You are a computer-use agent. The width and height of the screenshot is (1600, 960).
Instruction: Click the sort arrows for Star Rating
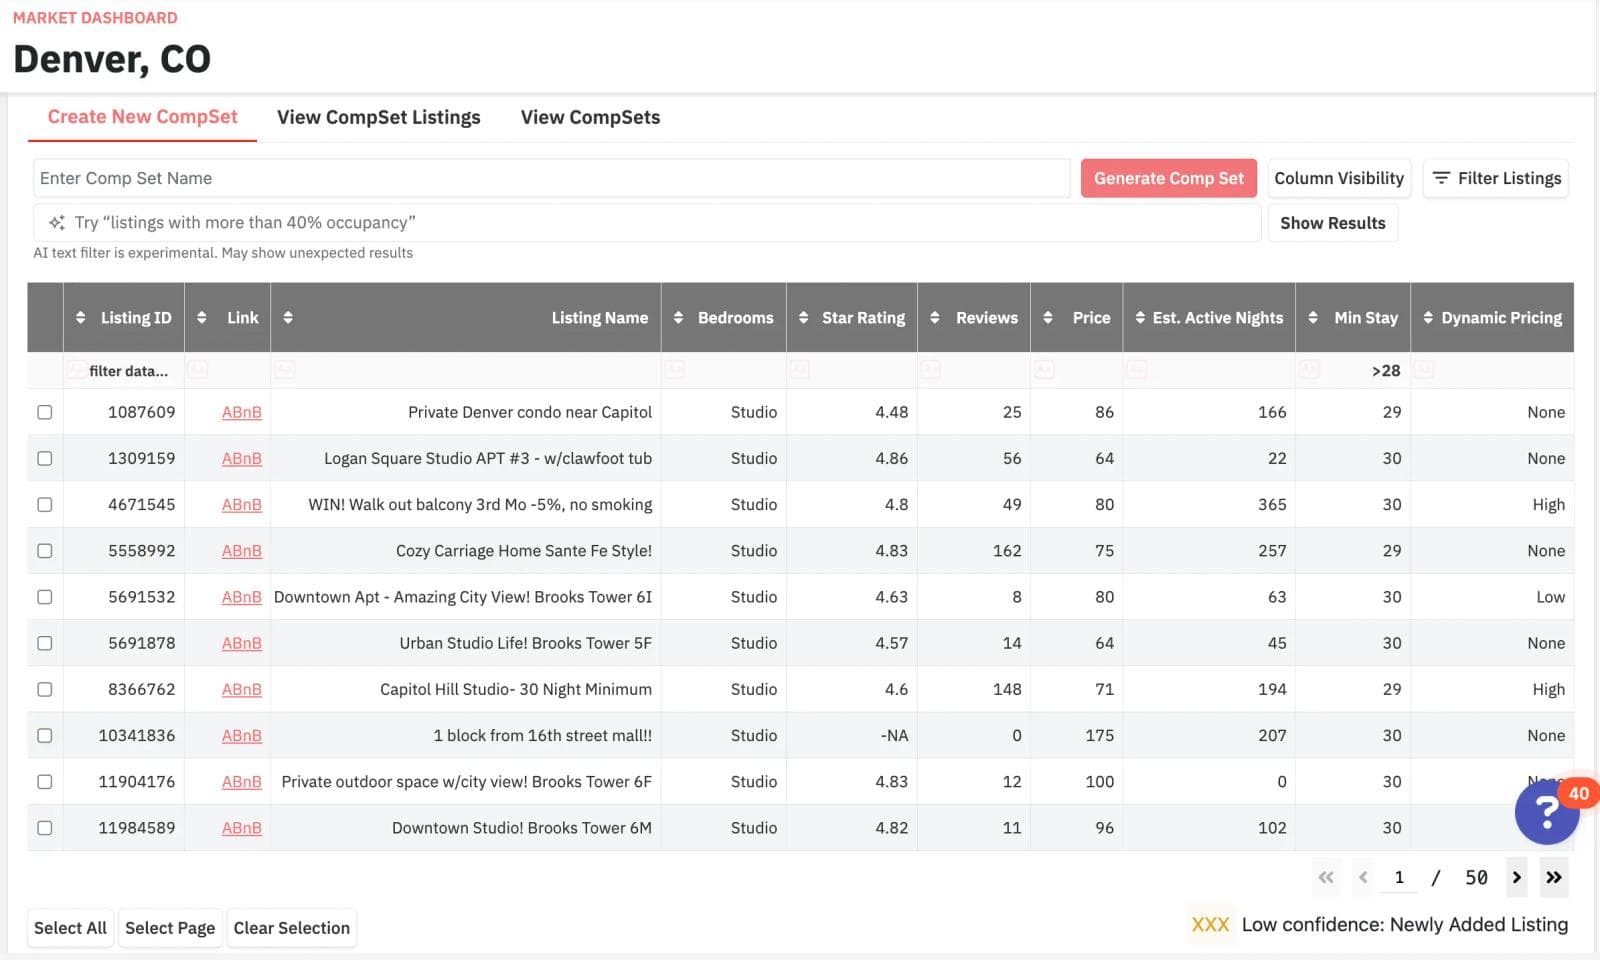(x=803, y=318)
